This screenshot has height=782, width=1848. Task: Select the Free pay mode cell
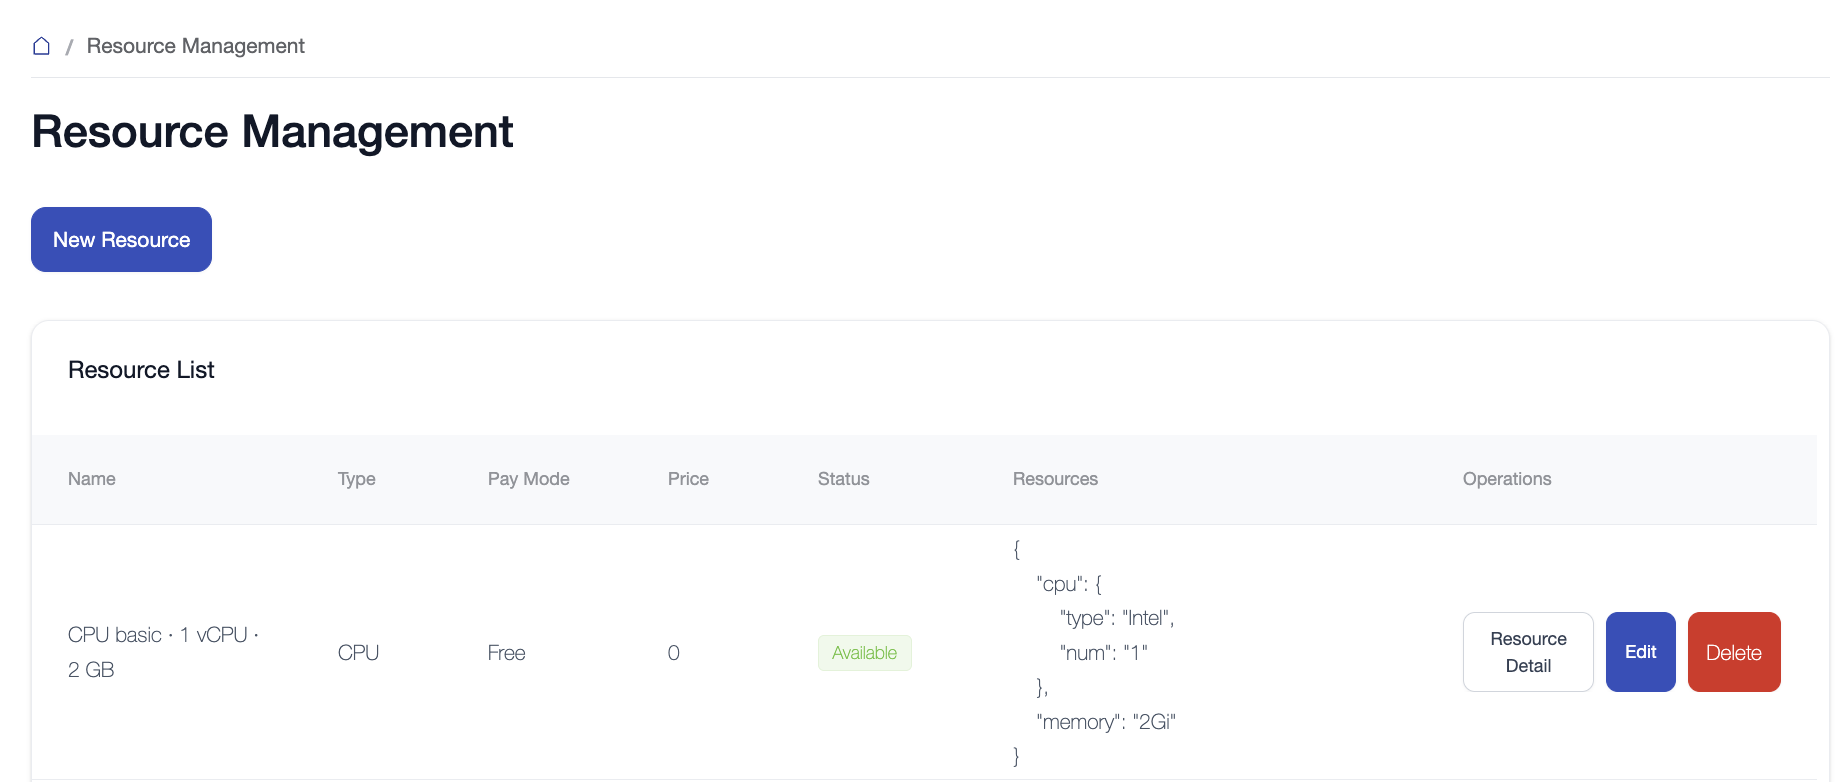[506, 653]
